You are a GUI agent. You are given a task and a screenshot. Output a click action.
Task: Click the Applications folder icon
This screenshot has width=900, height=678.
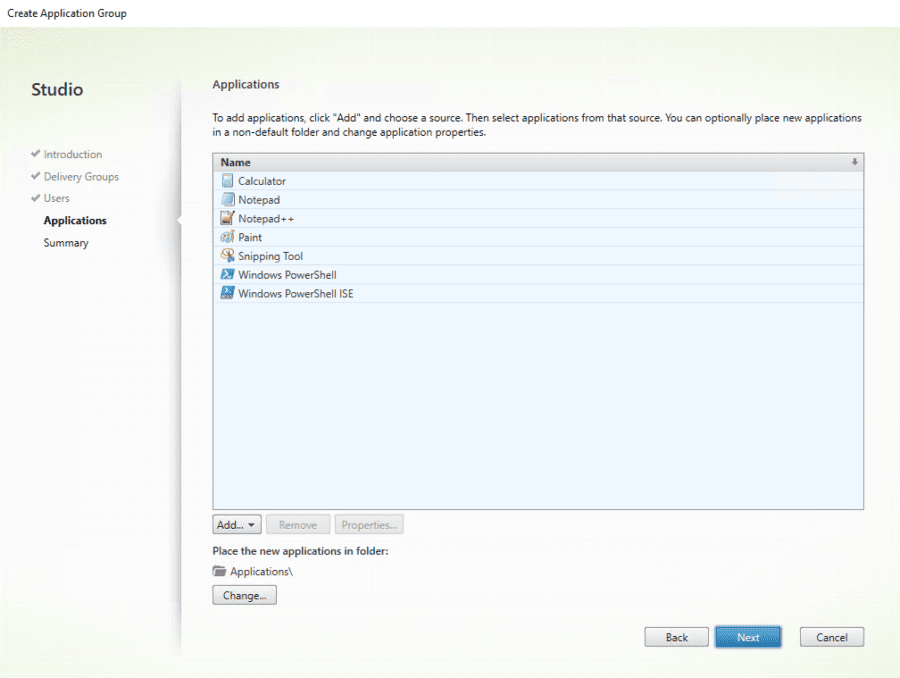click(x=220, y=572)
